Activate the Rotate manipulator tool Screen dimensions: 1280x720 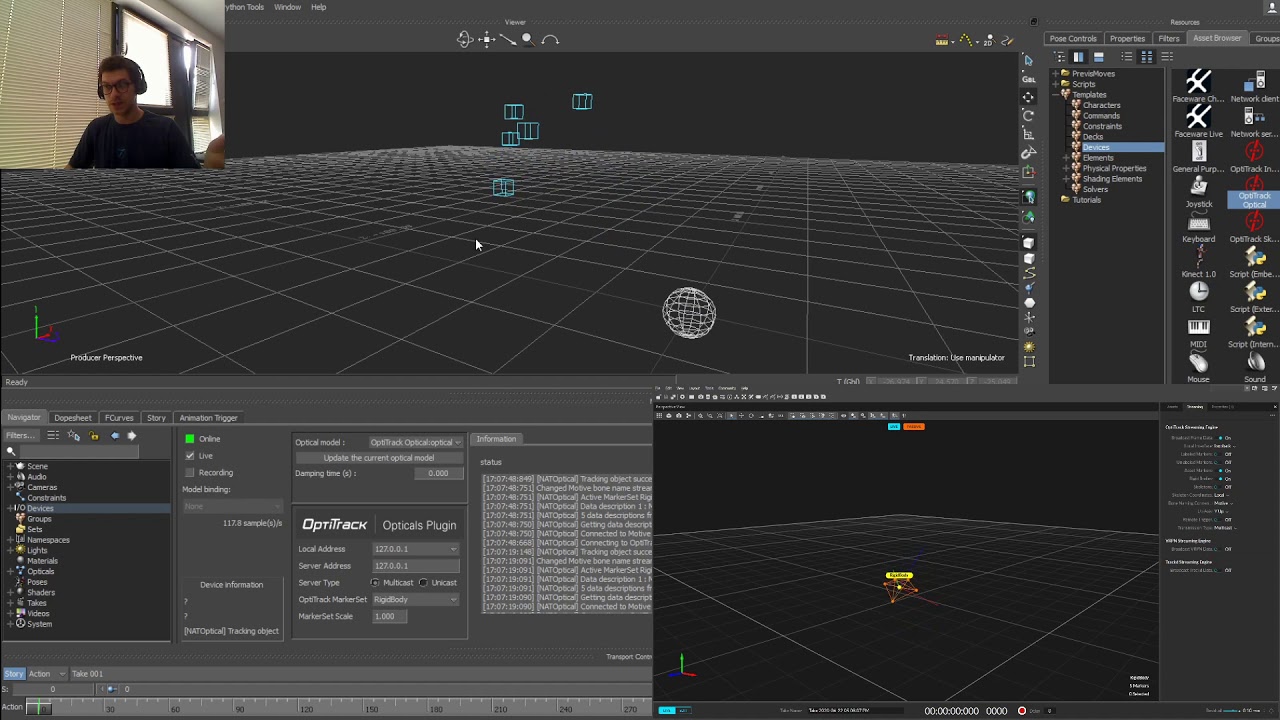[x=1028, y=115]
